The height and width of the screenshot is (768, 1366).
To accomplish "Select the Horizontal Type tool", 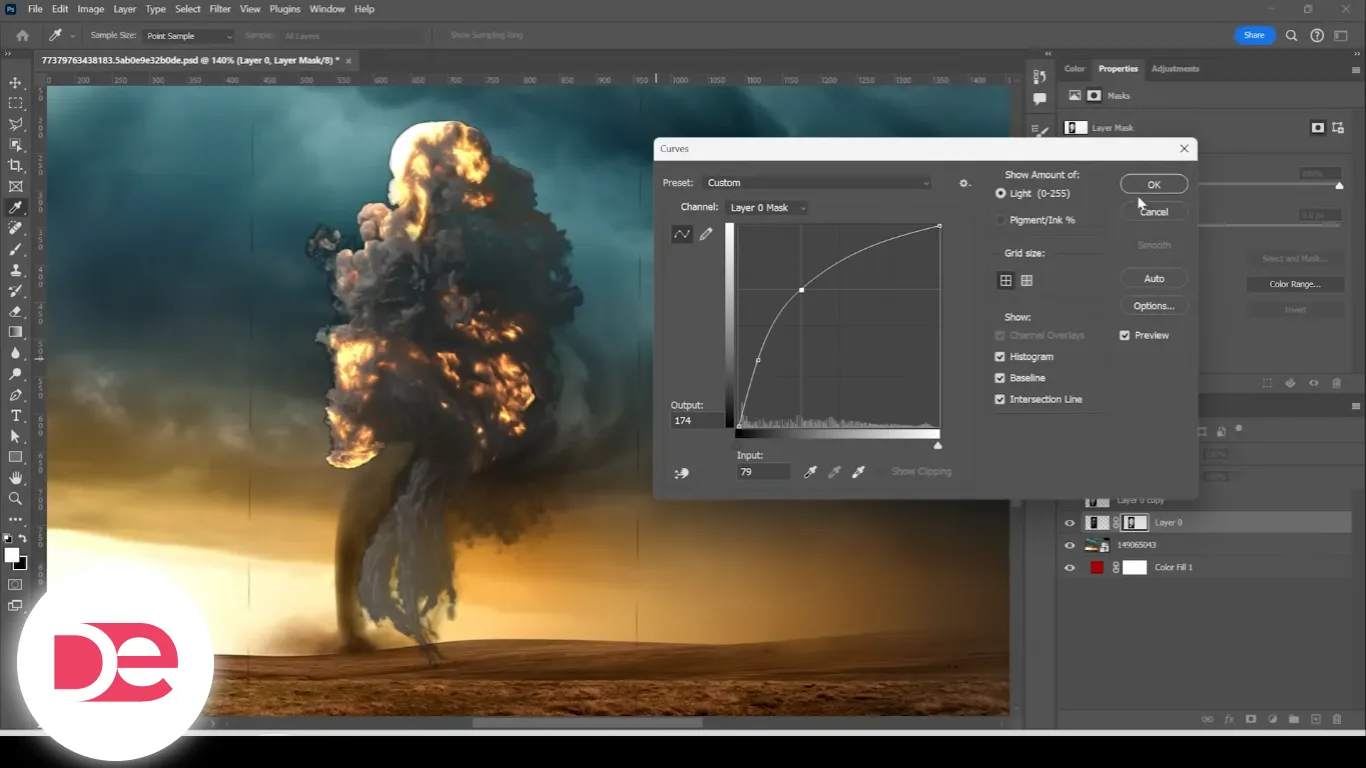I will tap(15, 415).
